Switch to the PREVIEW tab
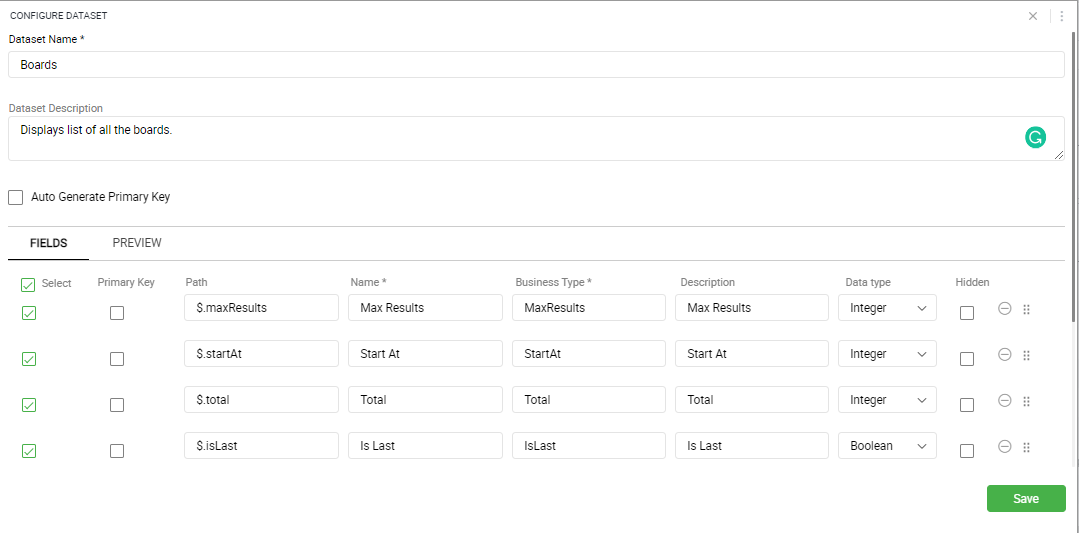This screenshot has height=533, width=1079. [137, 243]
